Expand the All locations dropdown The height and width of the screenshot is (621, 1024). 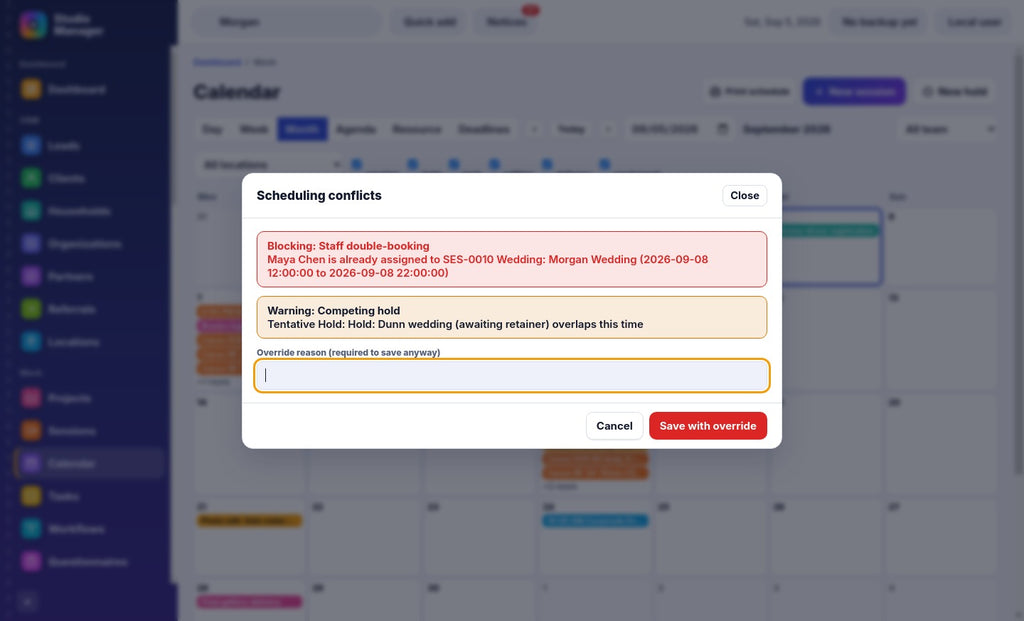coord(270,165)
